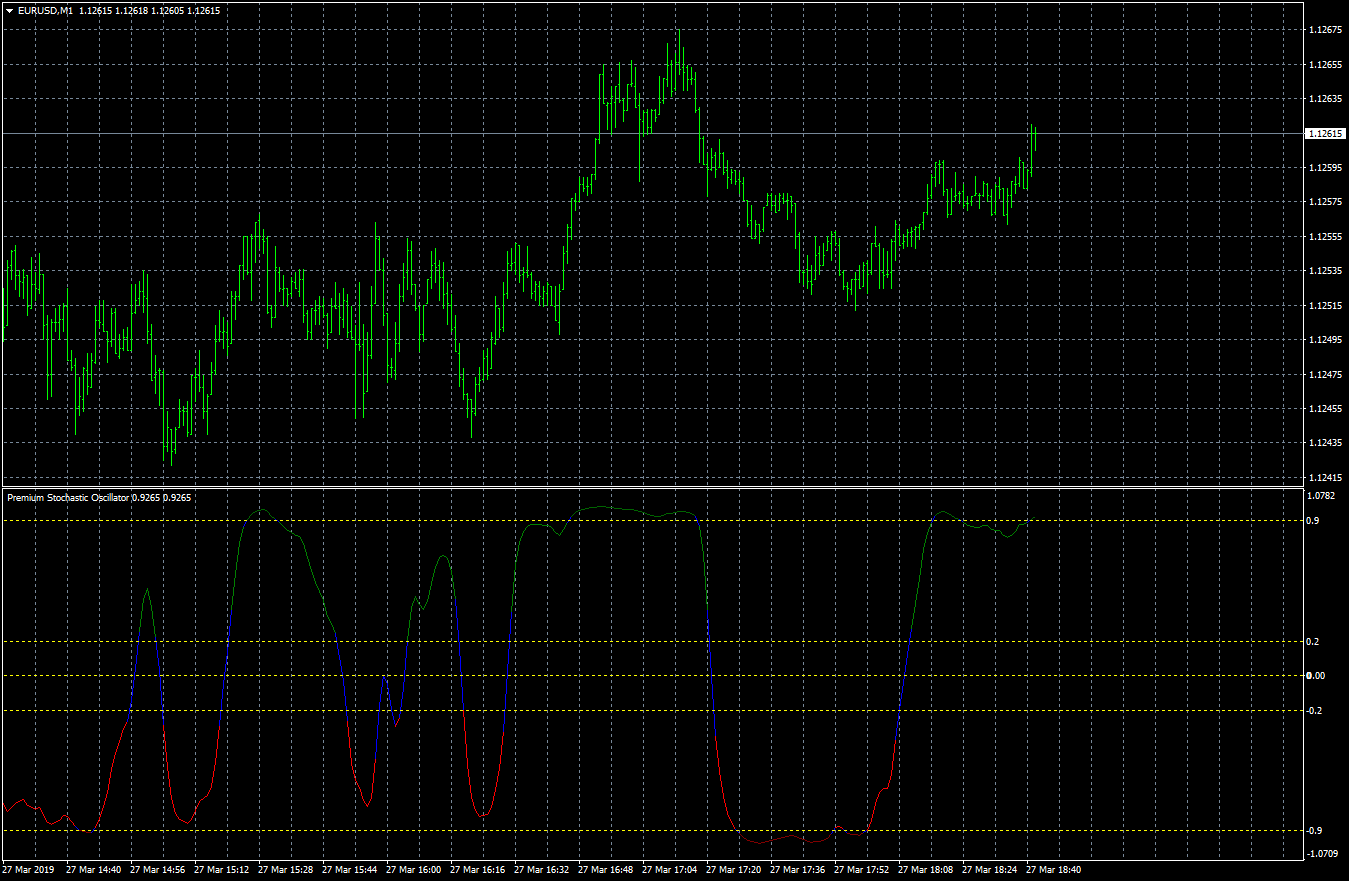Click the 27 Mar 17:04 time label

tap(670, 870)
